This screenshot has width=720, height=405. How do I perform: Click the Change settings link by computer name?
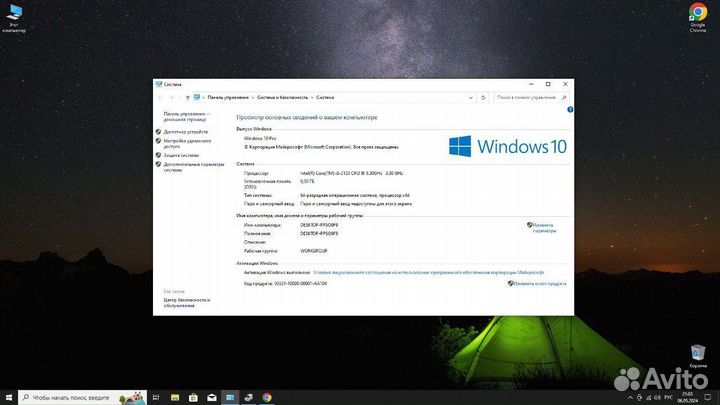coord(544,228)
